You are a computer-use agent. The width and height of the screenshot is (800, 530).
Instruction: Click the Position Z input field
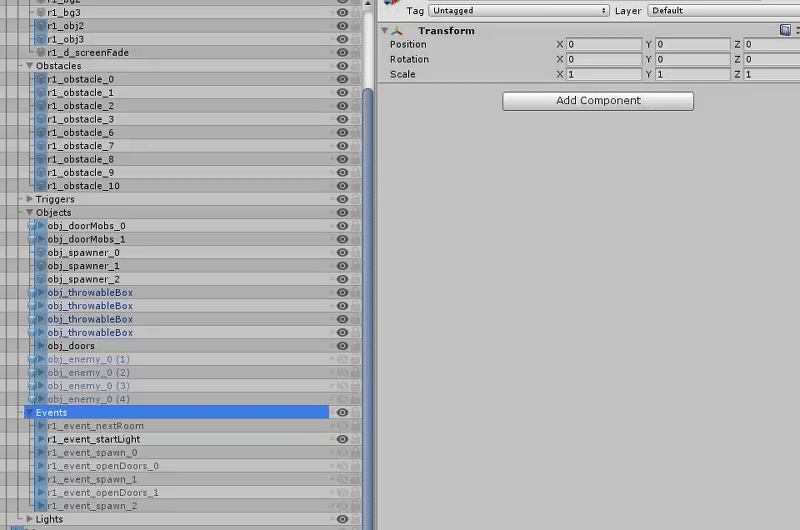coord(771,44)
